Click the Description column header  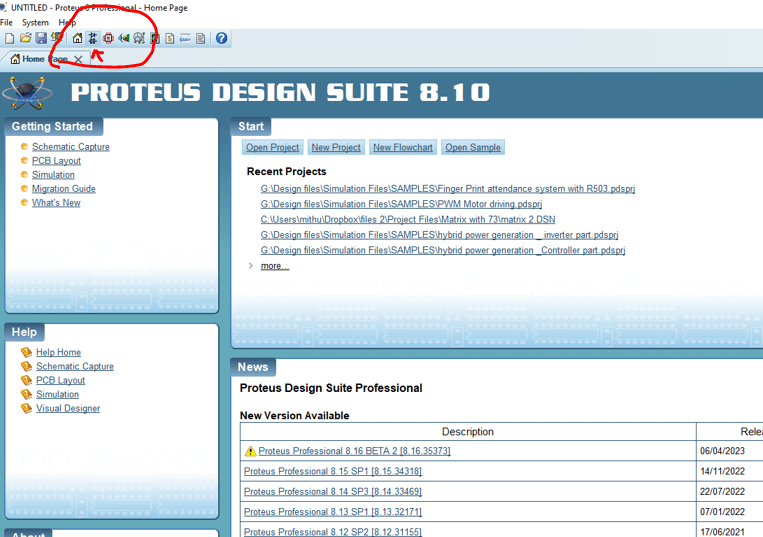[x=468, y=432]
